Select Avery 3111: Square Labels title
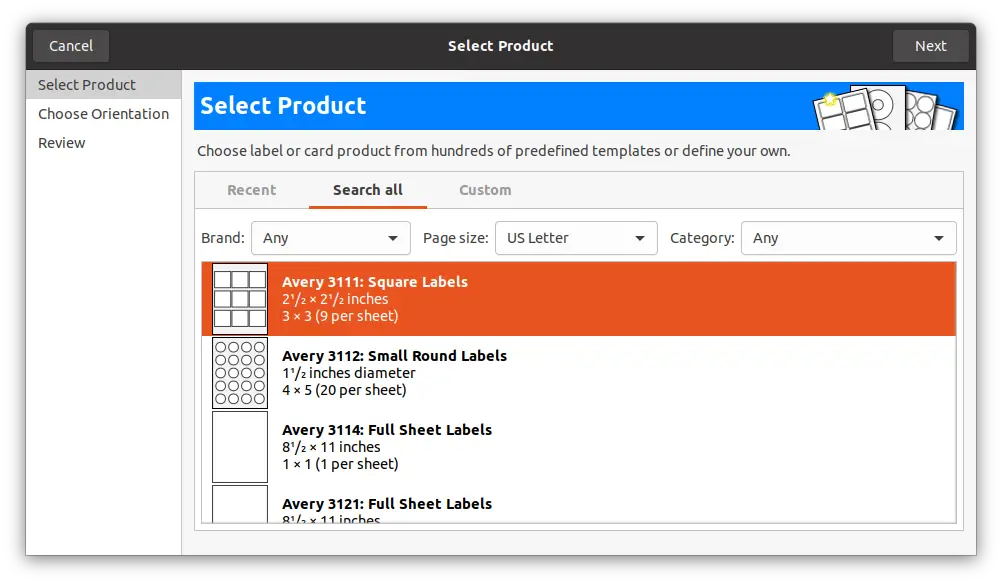The width and height of the screenshot is (1002, 584). 375,282
